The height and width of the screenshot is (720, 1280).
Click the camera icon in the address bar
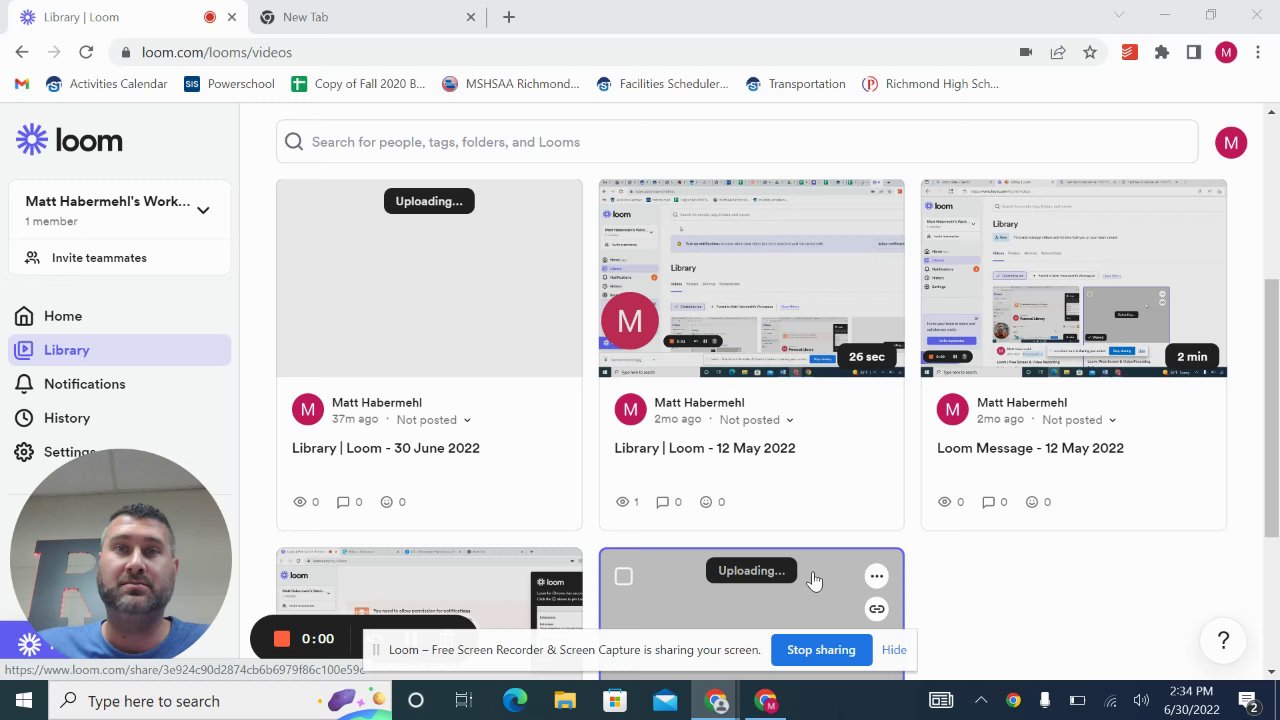[1026, 52]
